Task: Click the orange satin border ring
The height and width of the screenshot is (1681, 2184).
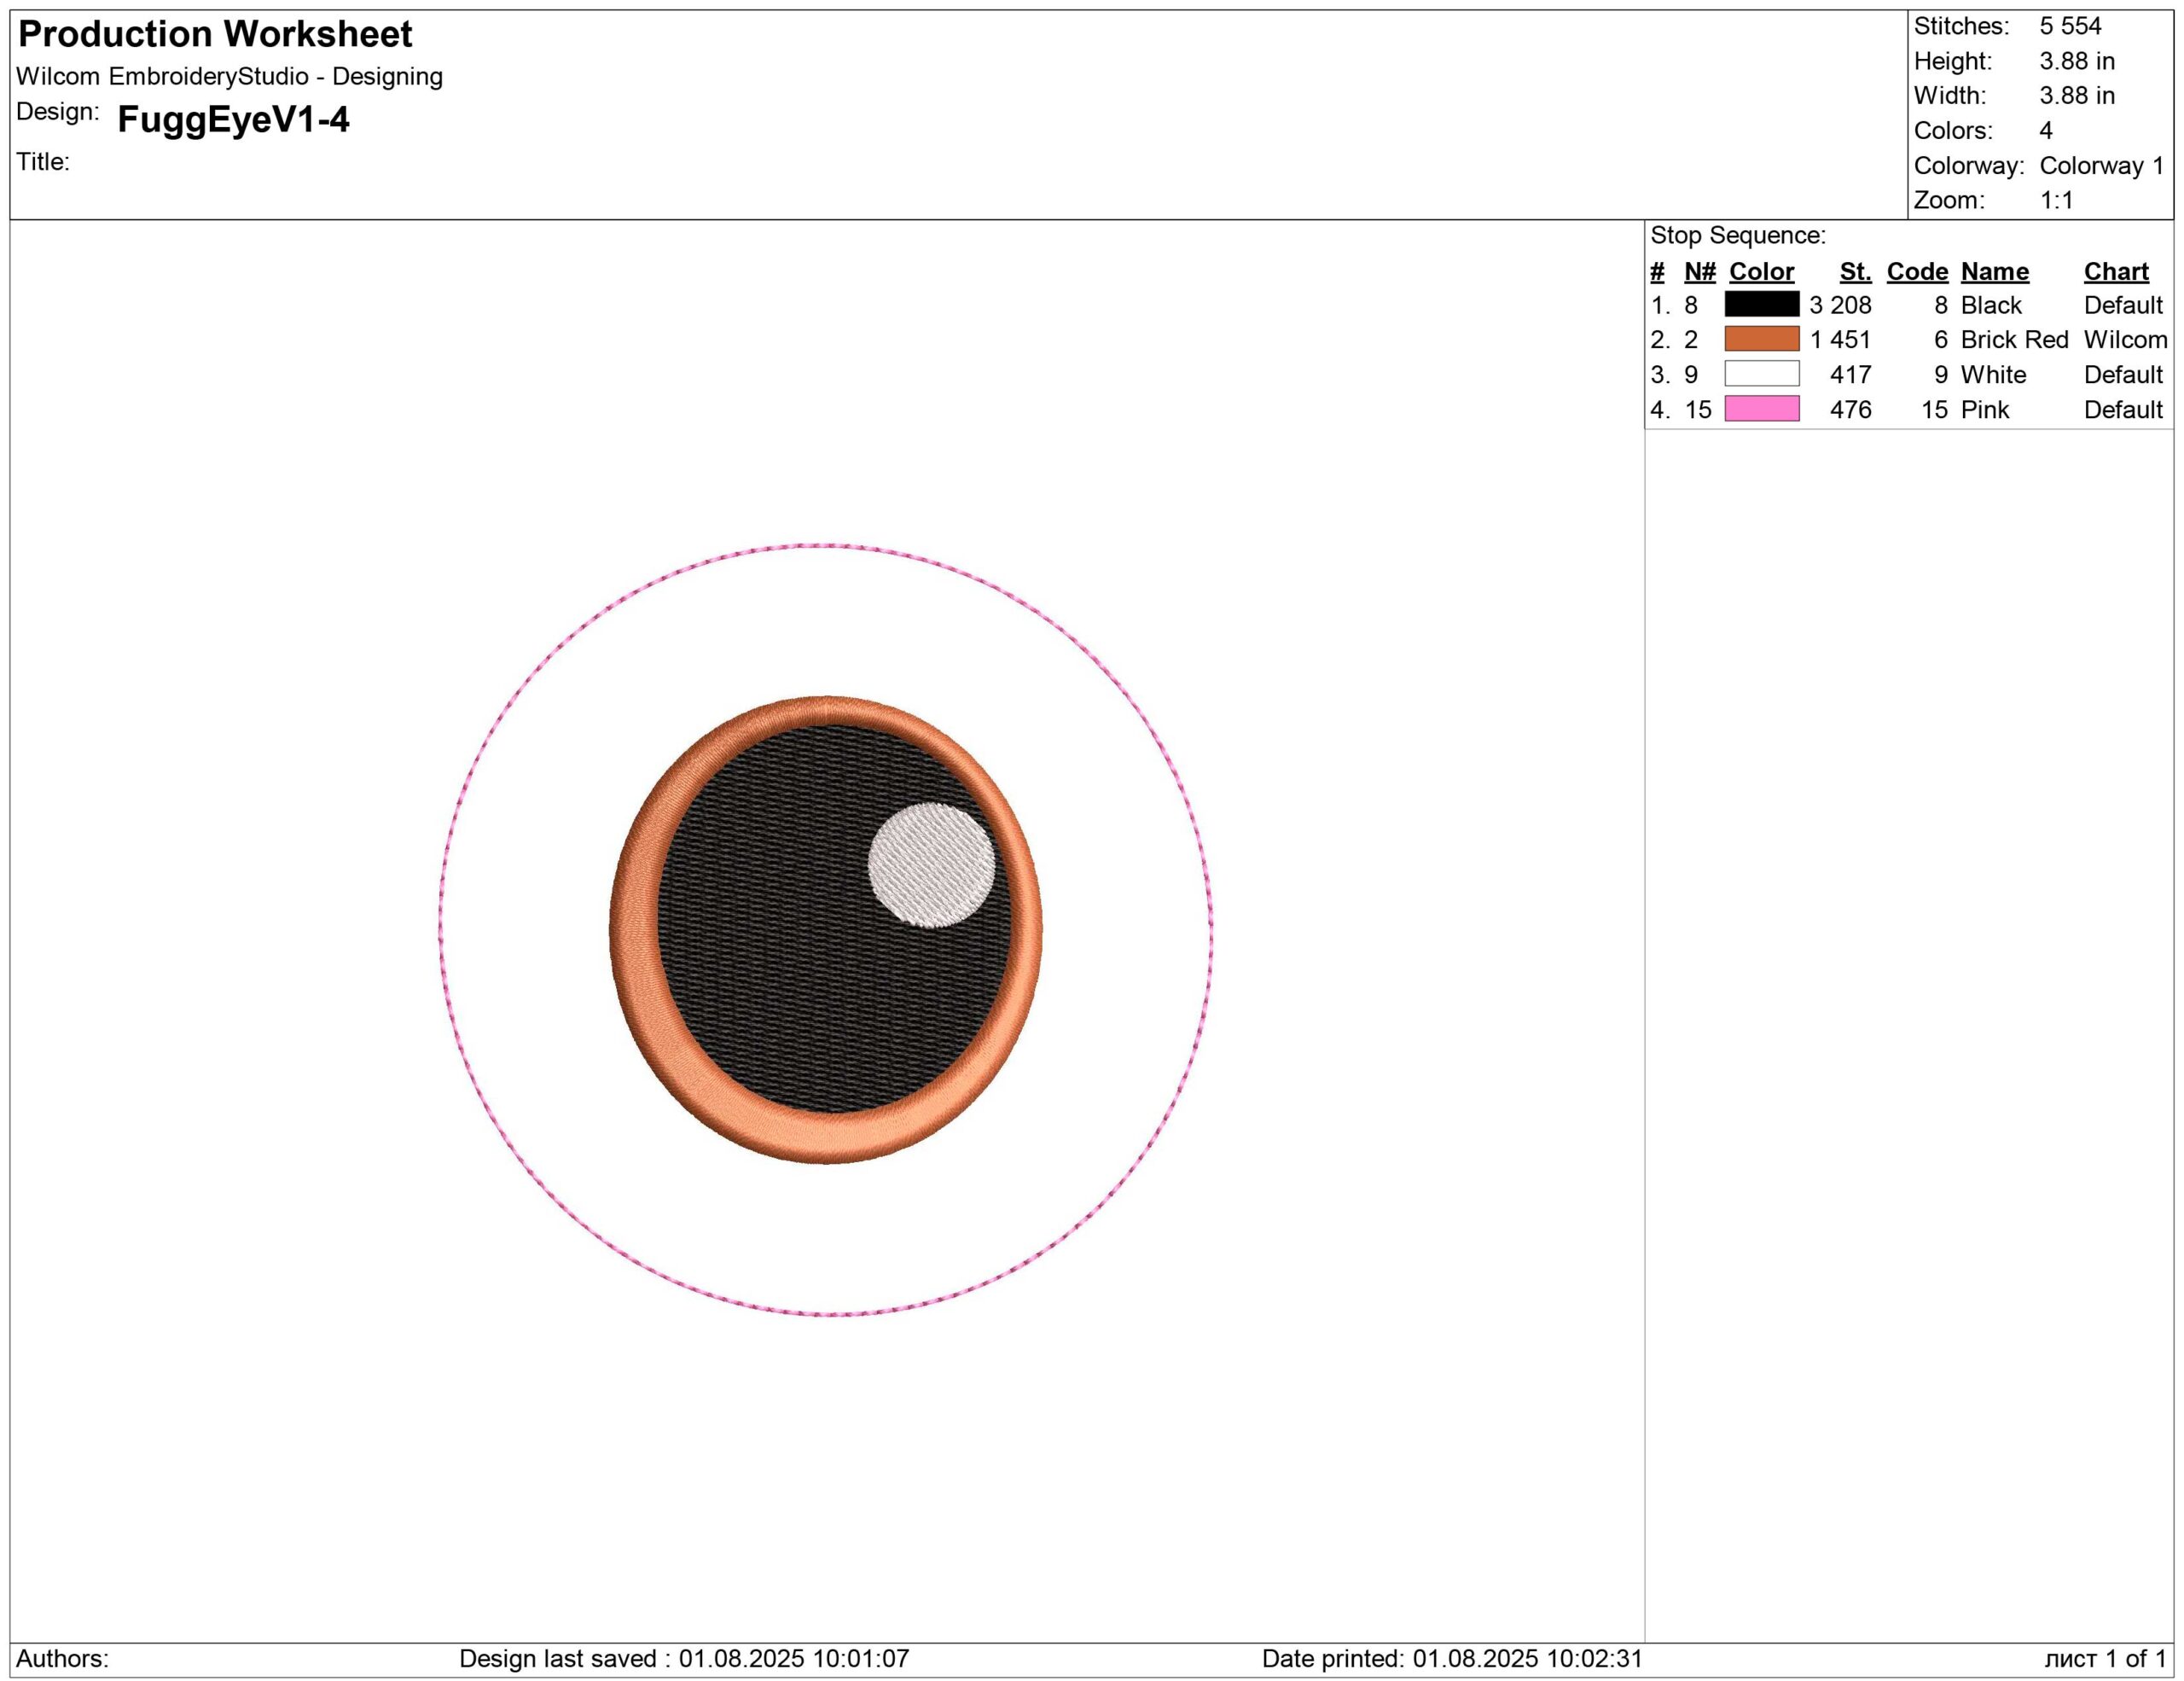Action: point(634,930)
